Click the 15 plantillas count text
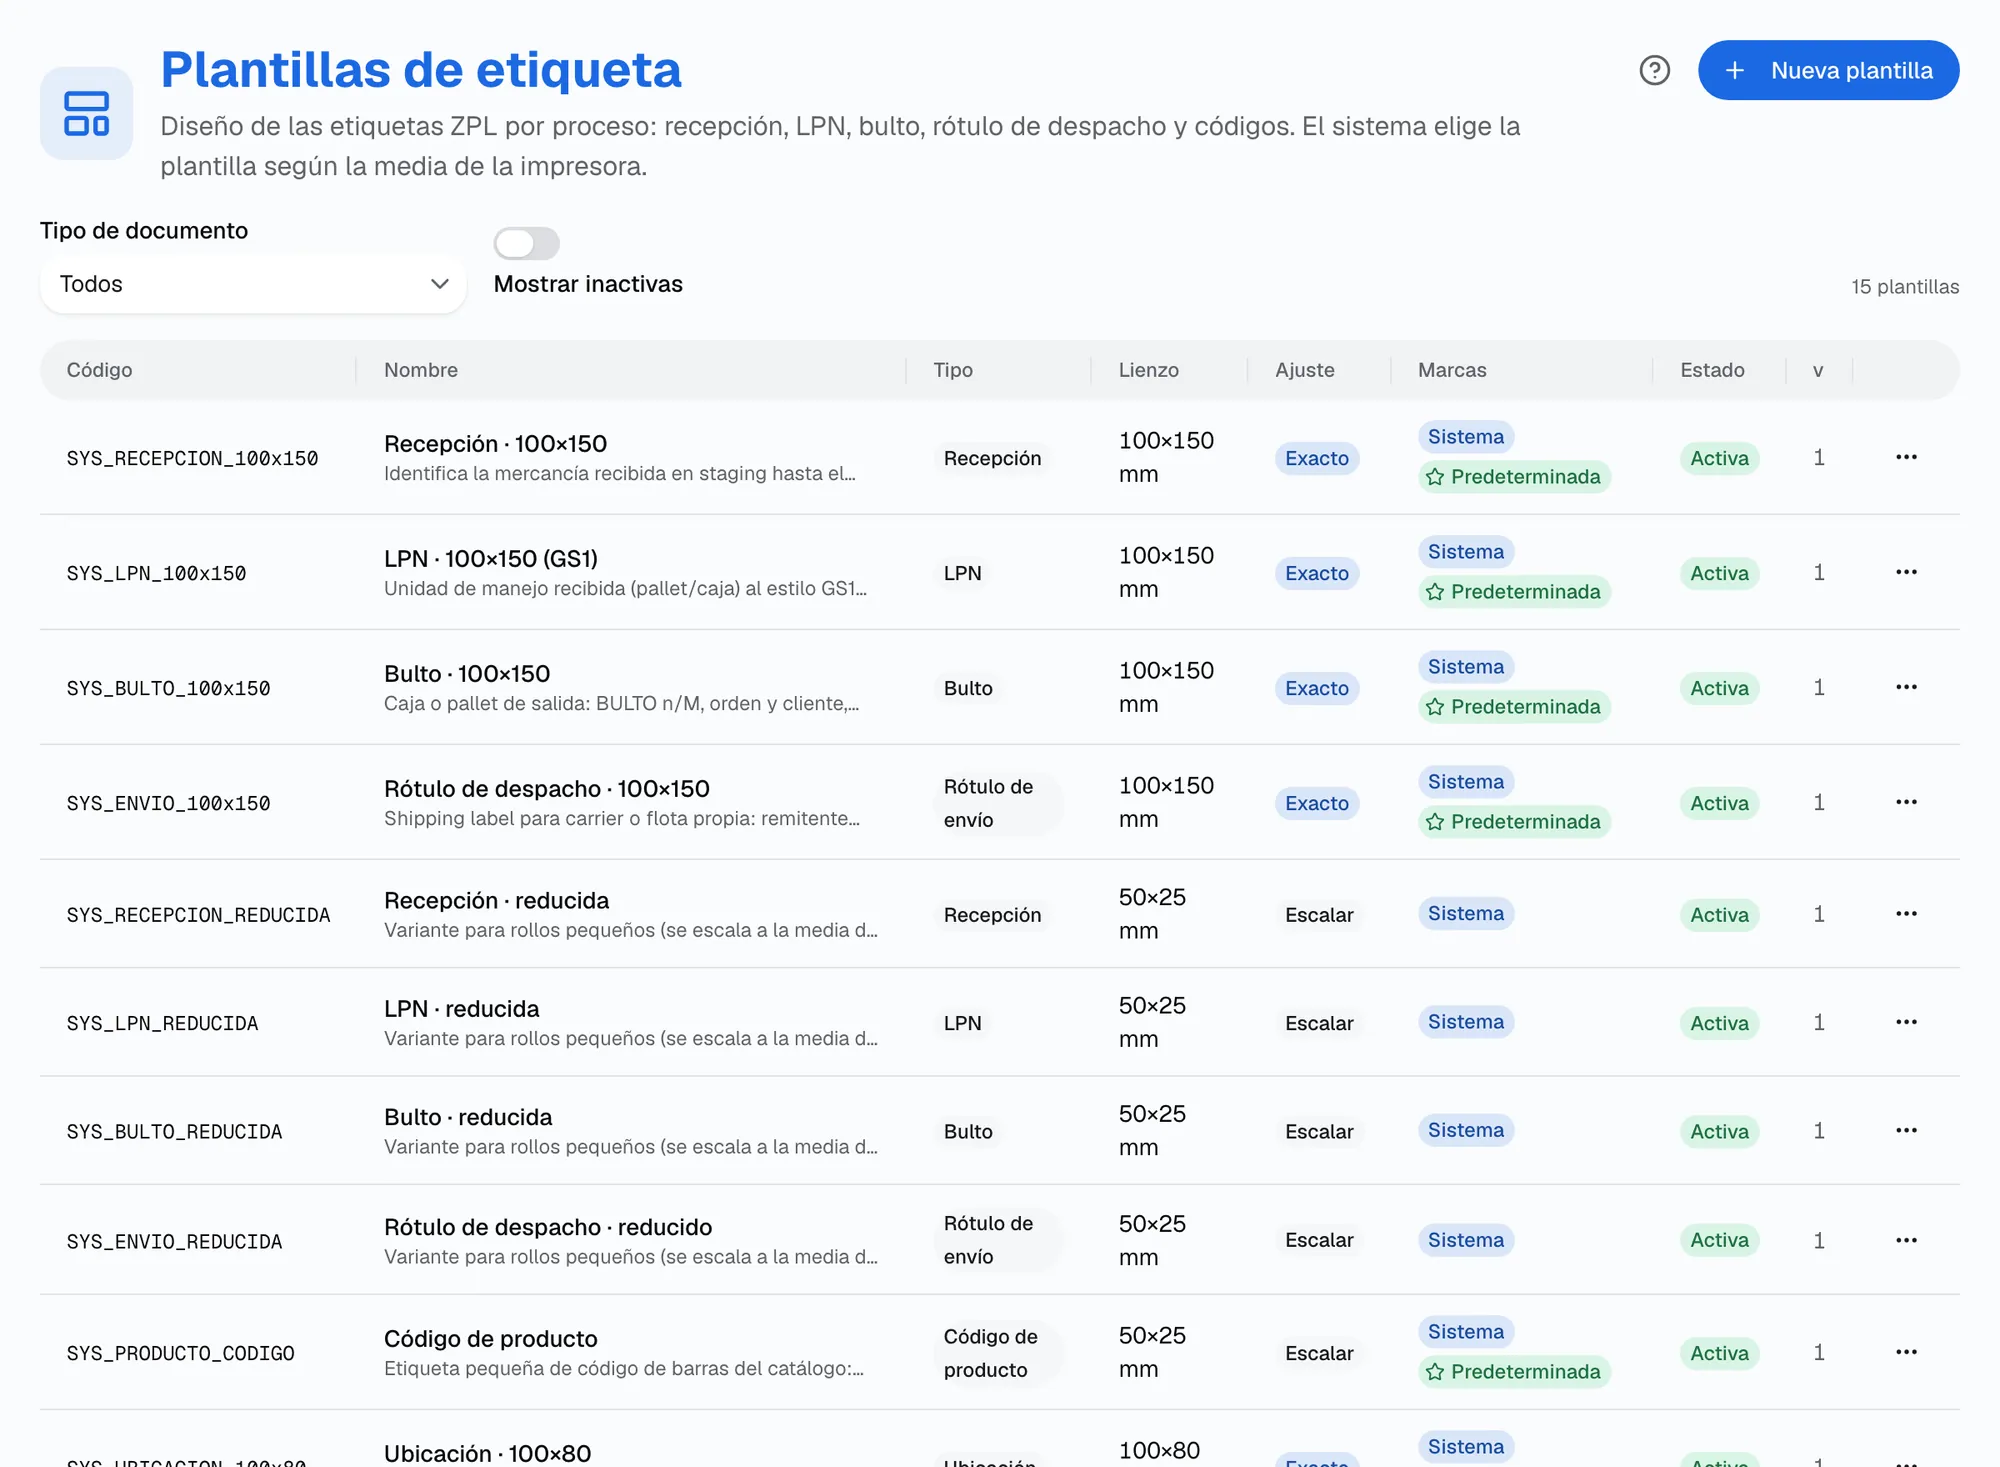The width and height of the screenshot is (2000, 1467). pyautogui.click(x=1905, y=287)
